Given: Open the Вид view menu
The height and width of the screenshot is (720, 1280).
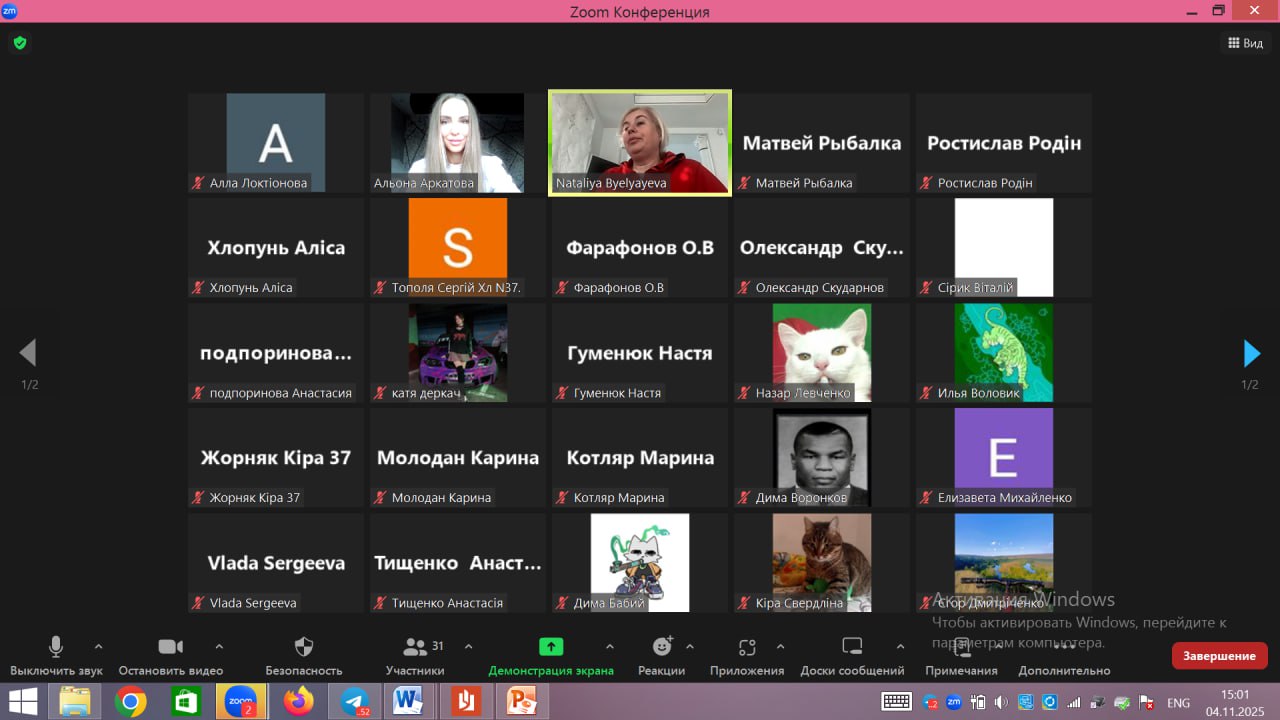Looking at the screenshot, I should tap(1245, 43).
